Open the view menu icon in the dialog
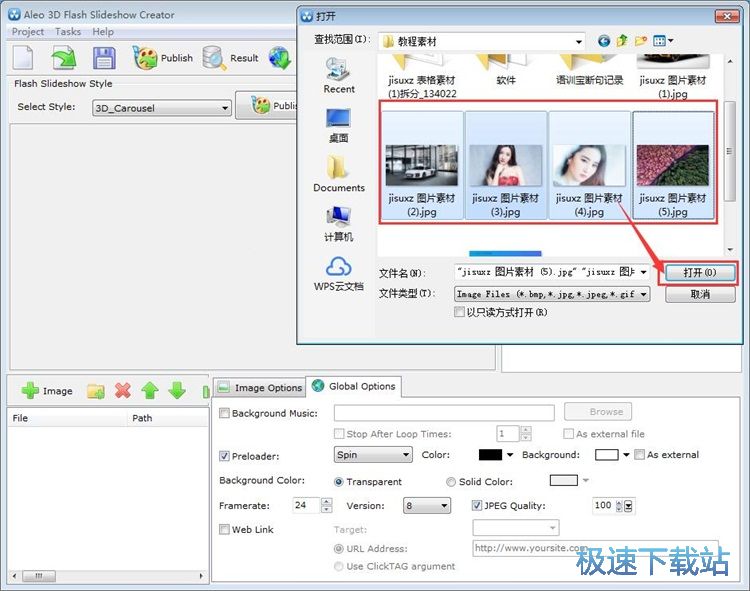The height and width of the screenshot is (591, 750). 663,41
